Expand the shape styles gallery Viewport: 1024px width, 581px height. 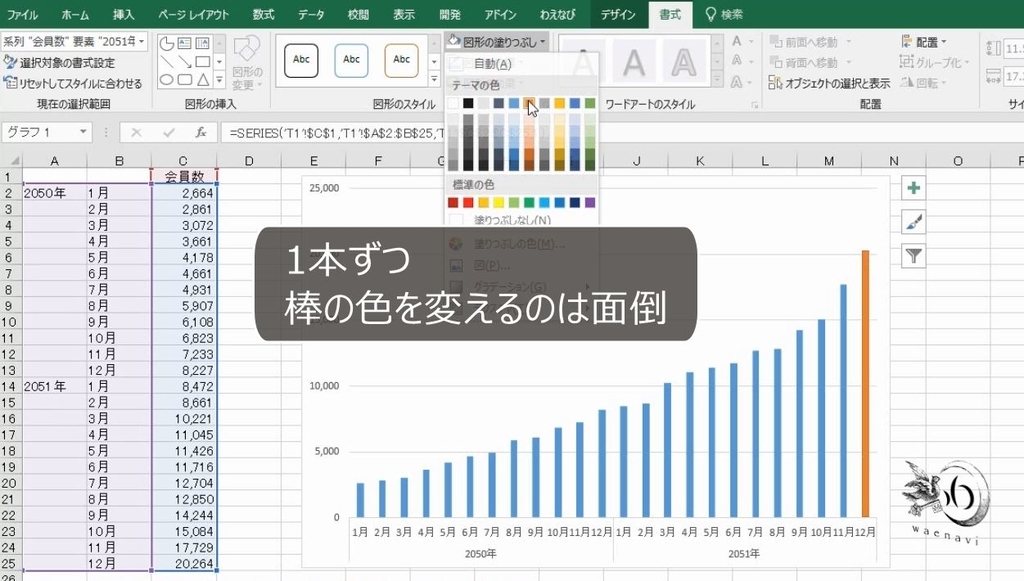tap(434, 79)
